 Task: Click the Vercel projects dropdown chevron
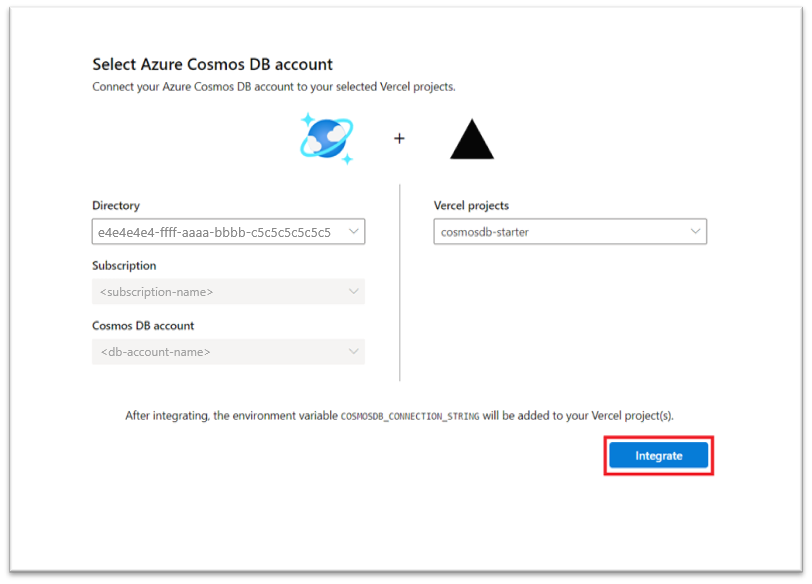695,231
